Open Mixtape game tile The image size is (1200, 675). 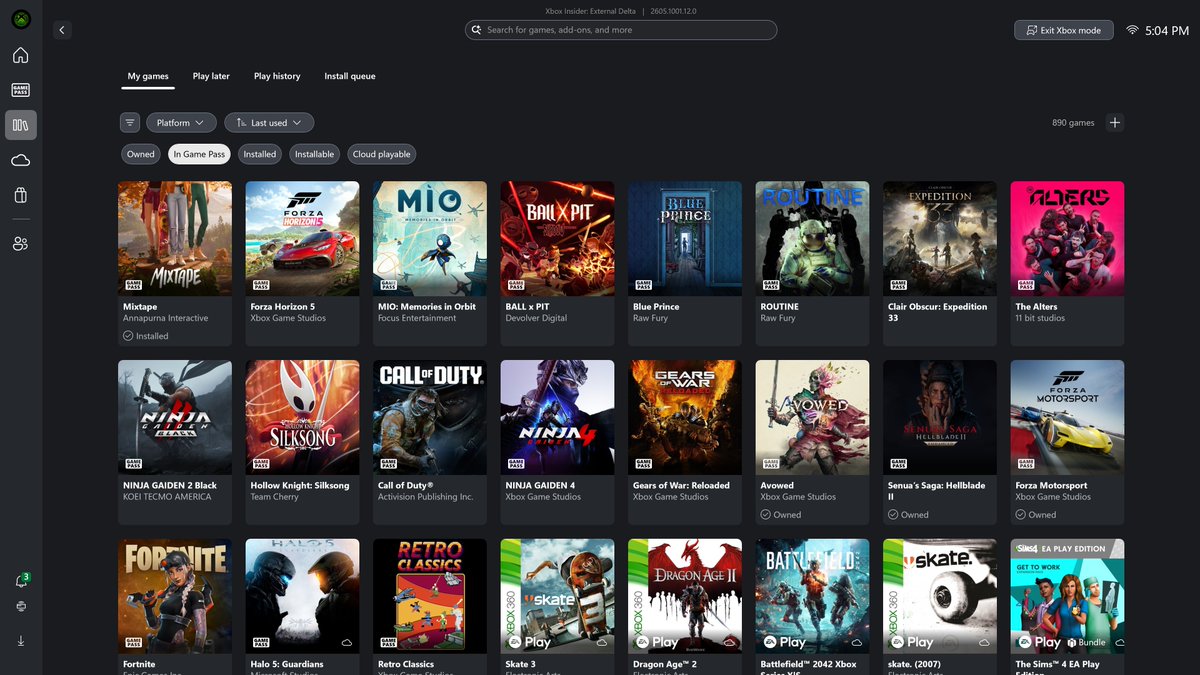[x=175, y=264]
